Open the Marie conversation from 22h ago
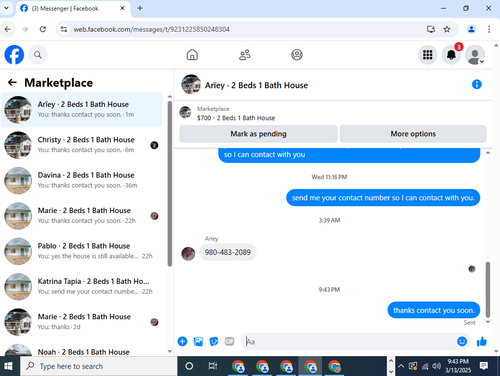500x376 pixels. 81,216
